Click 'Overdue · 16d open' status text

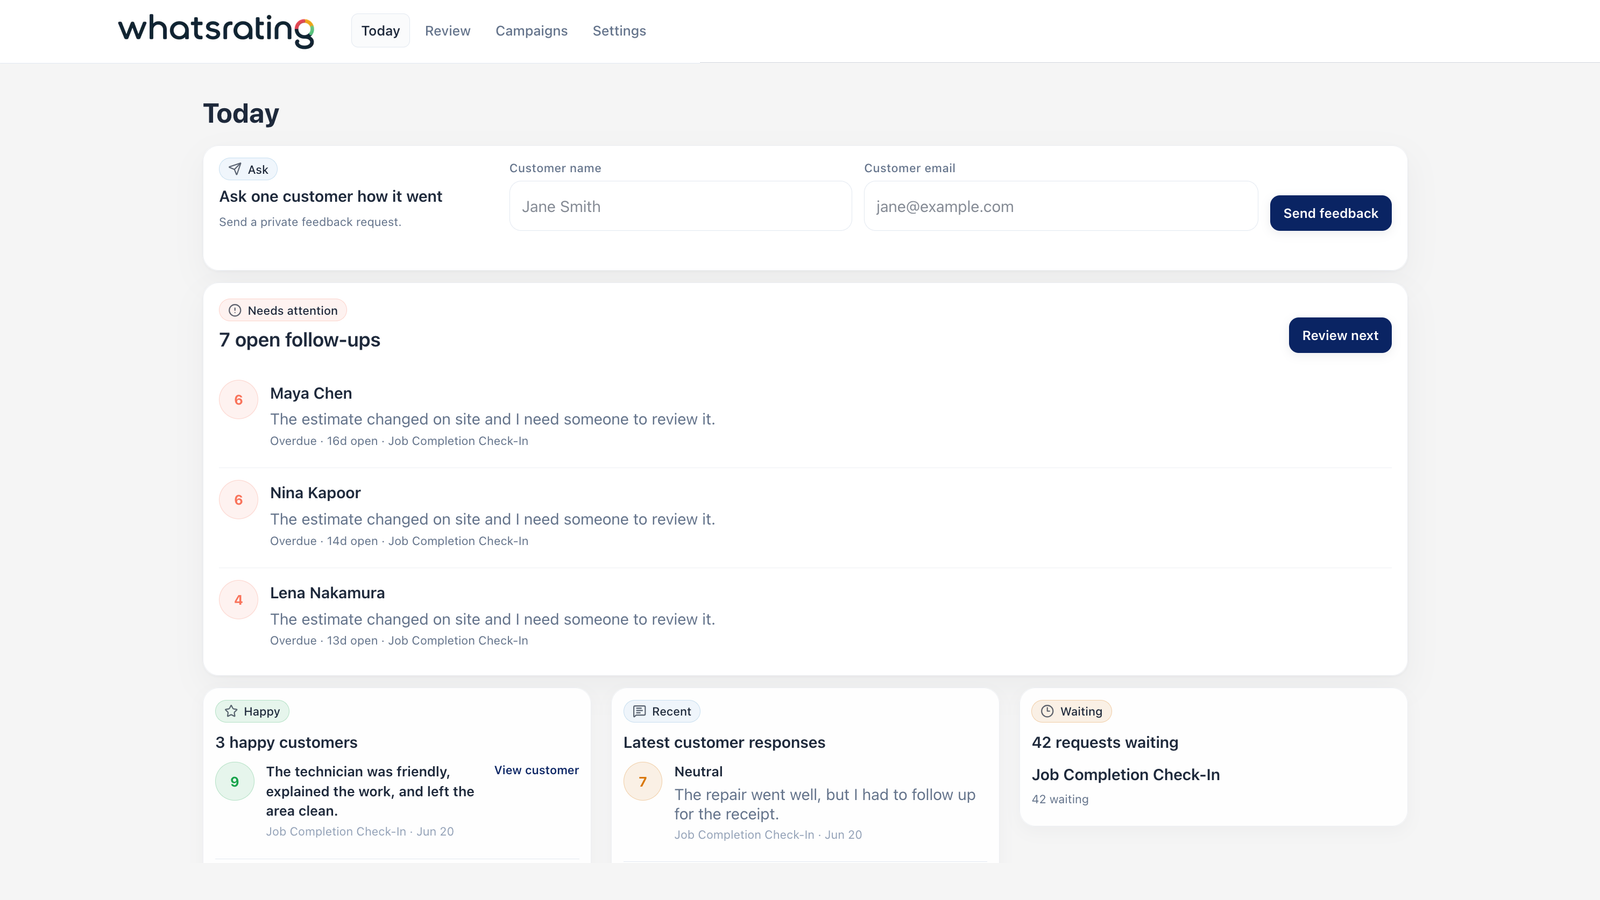coord(324,441)
